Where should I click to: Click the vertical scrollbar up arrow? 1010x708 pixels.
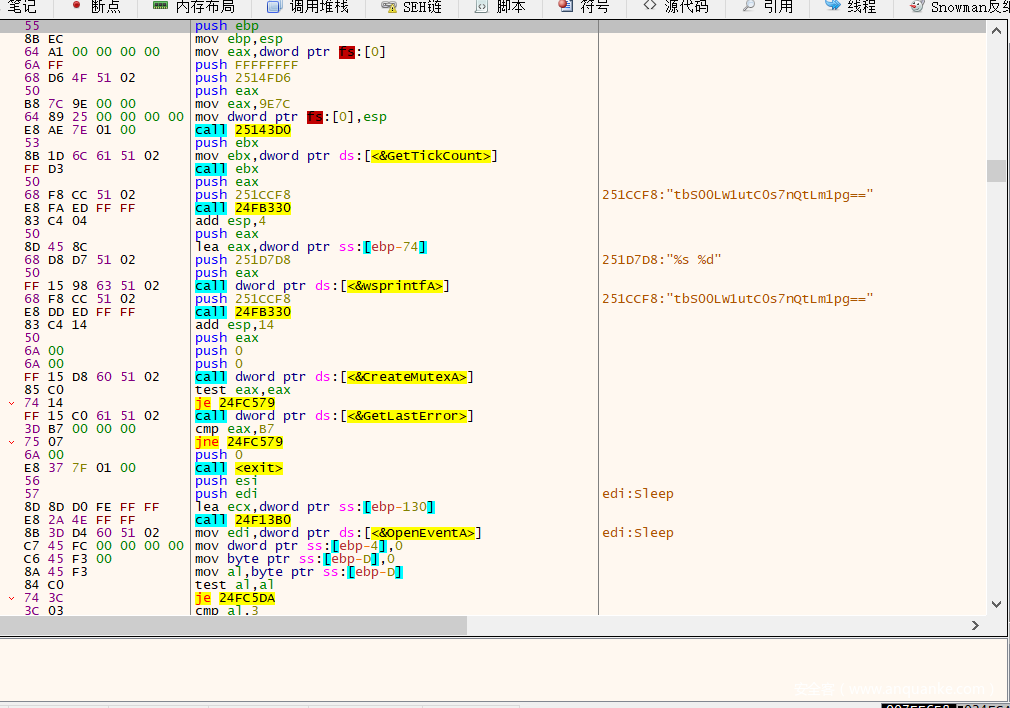(996, 31)
